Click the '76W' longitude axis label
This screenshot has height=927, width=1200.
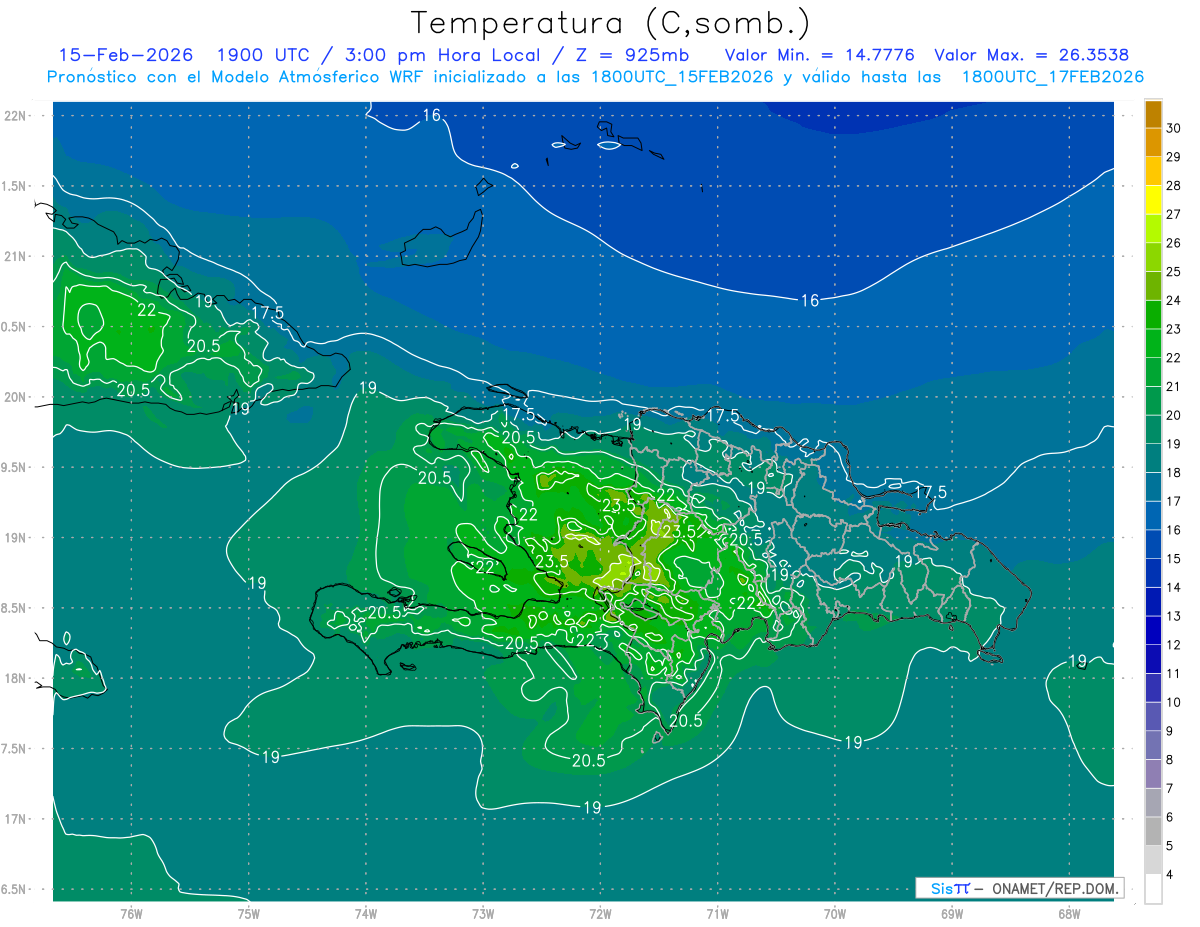(x=131, y=914)
